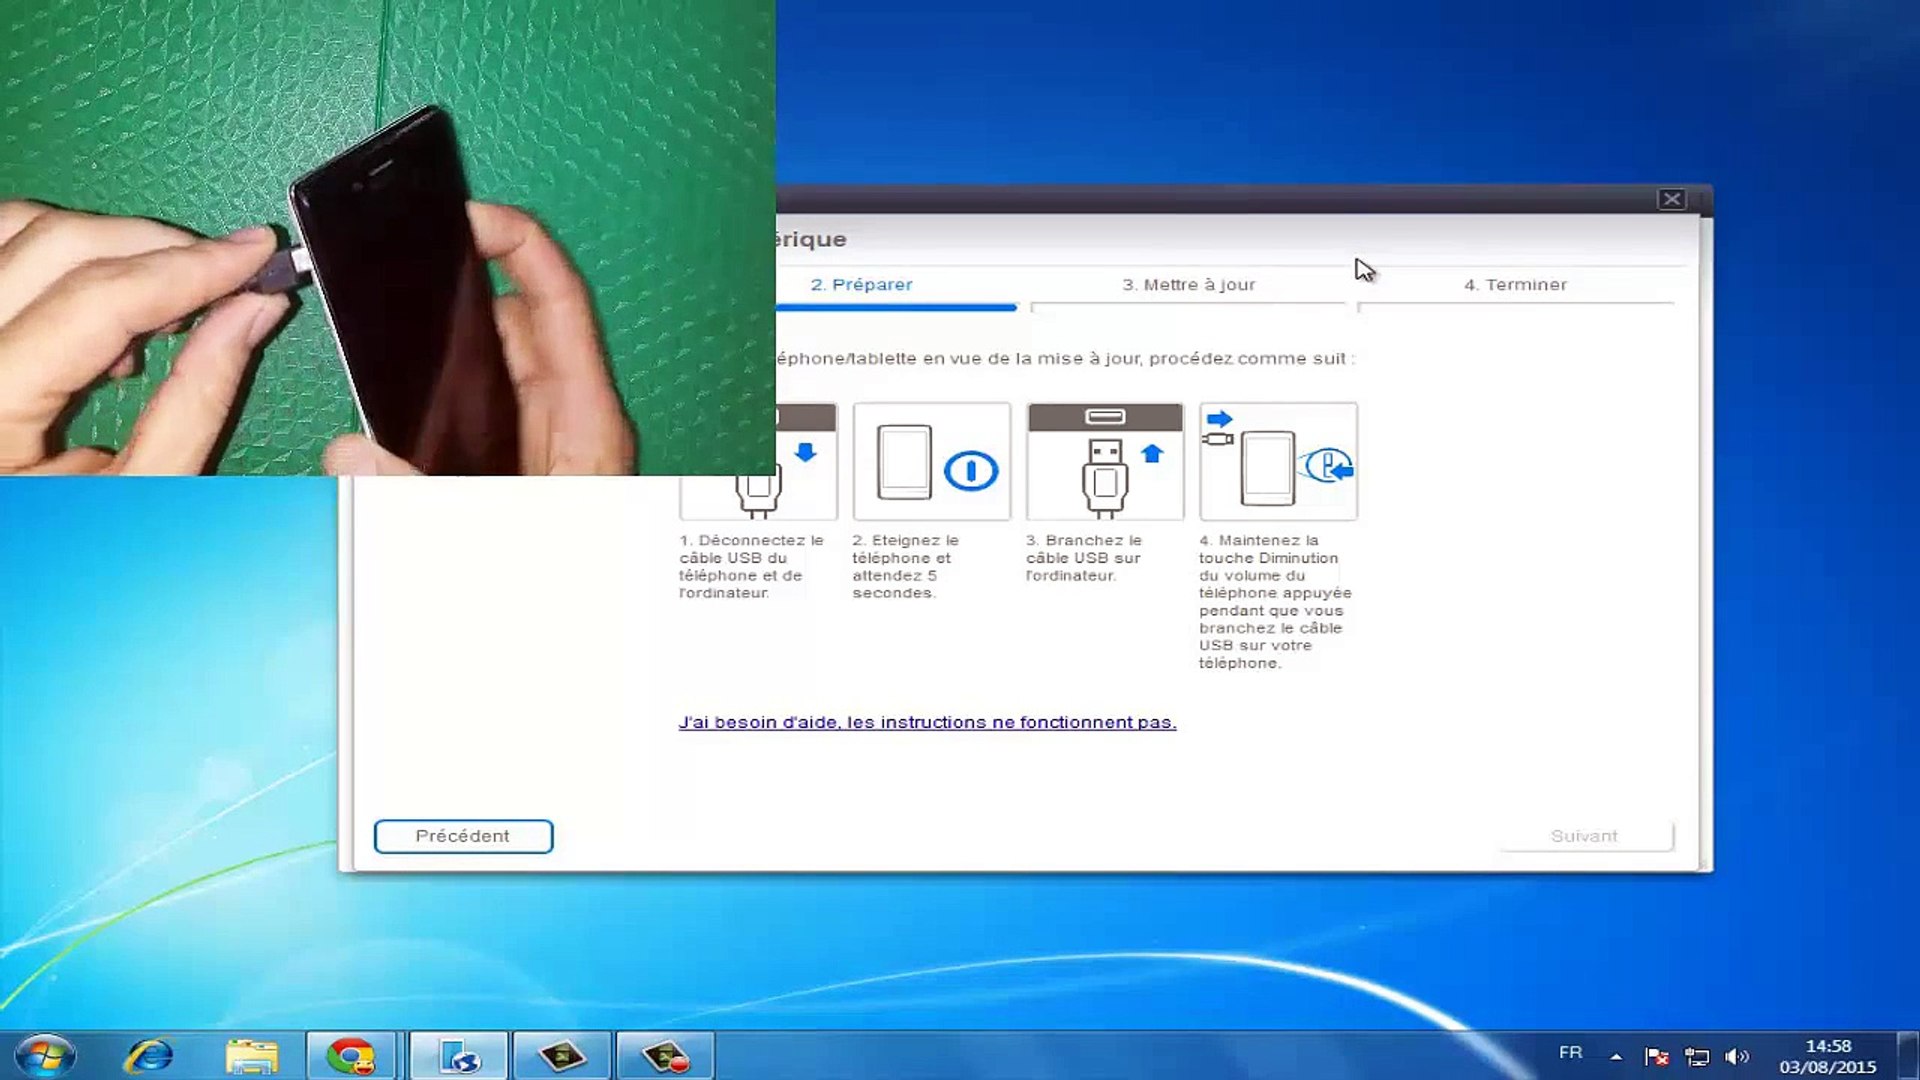Click the Précédent button
1920x1080 pixels.
(463, 836)
